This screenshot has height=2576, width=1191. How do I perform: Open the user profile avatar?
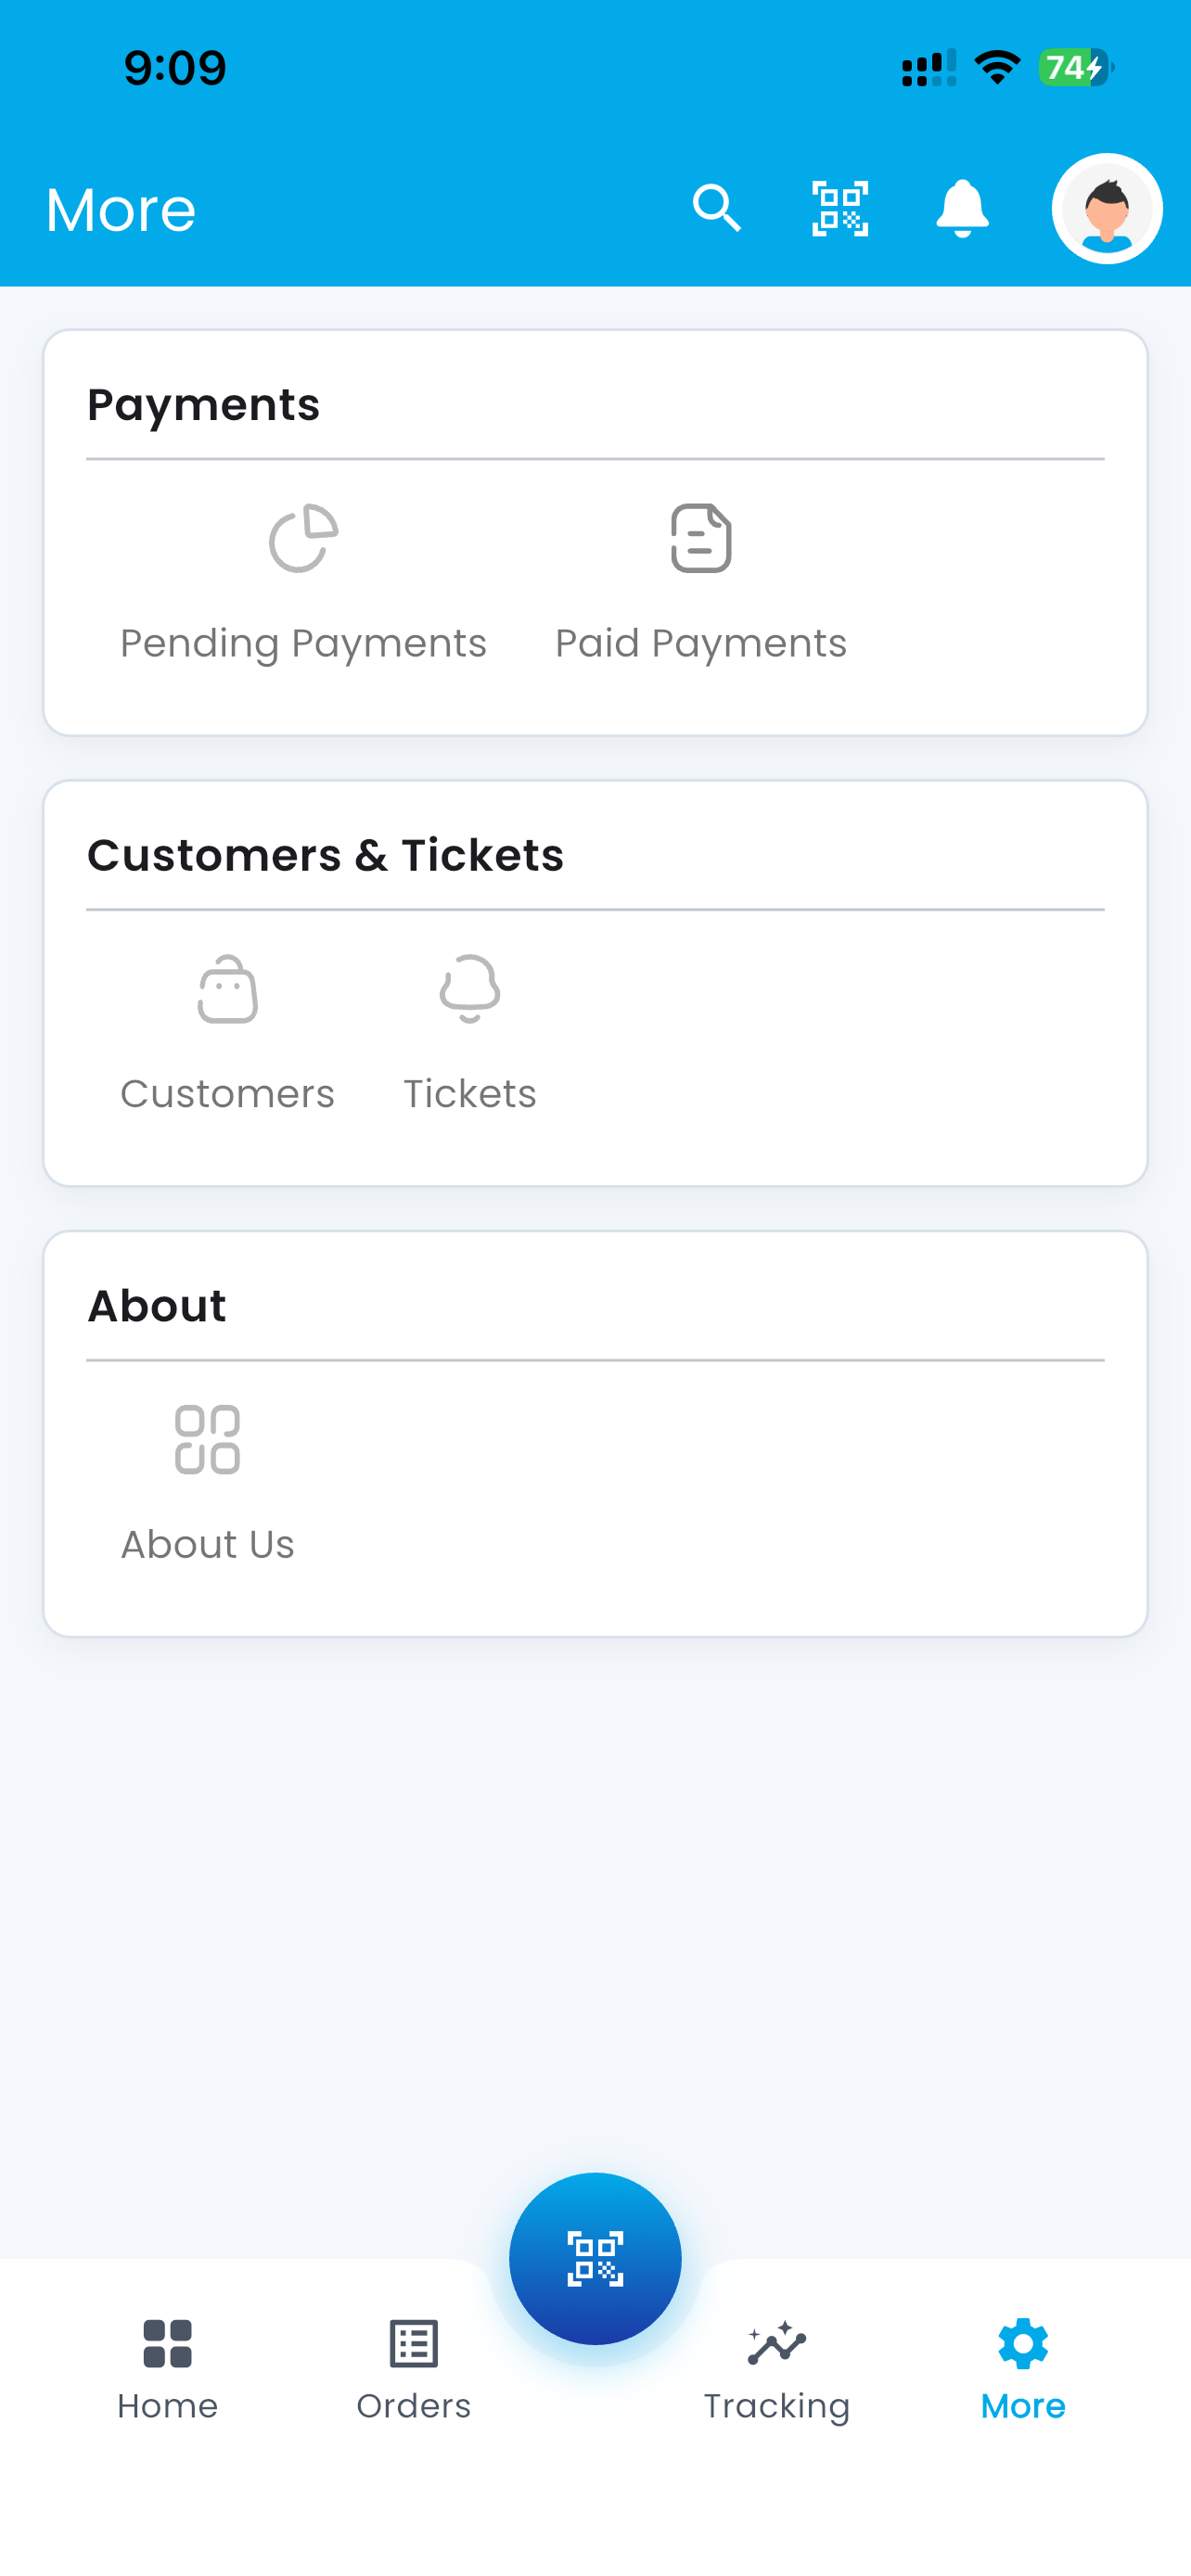click(x=1106, y=208)
